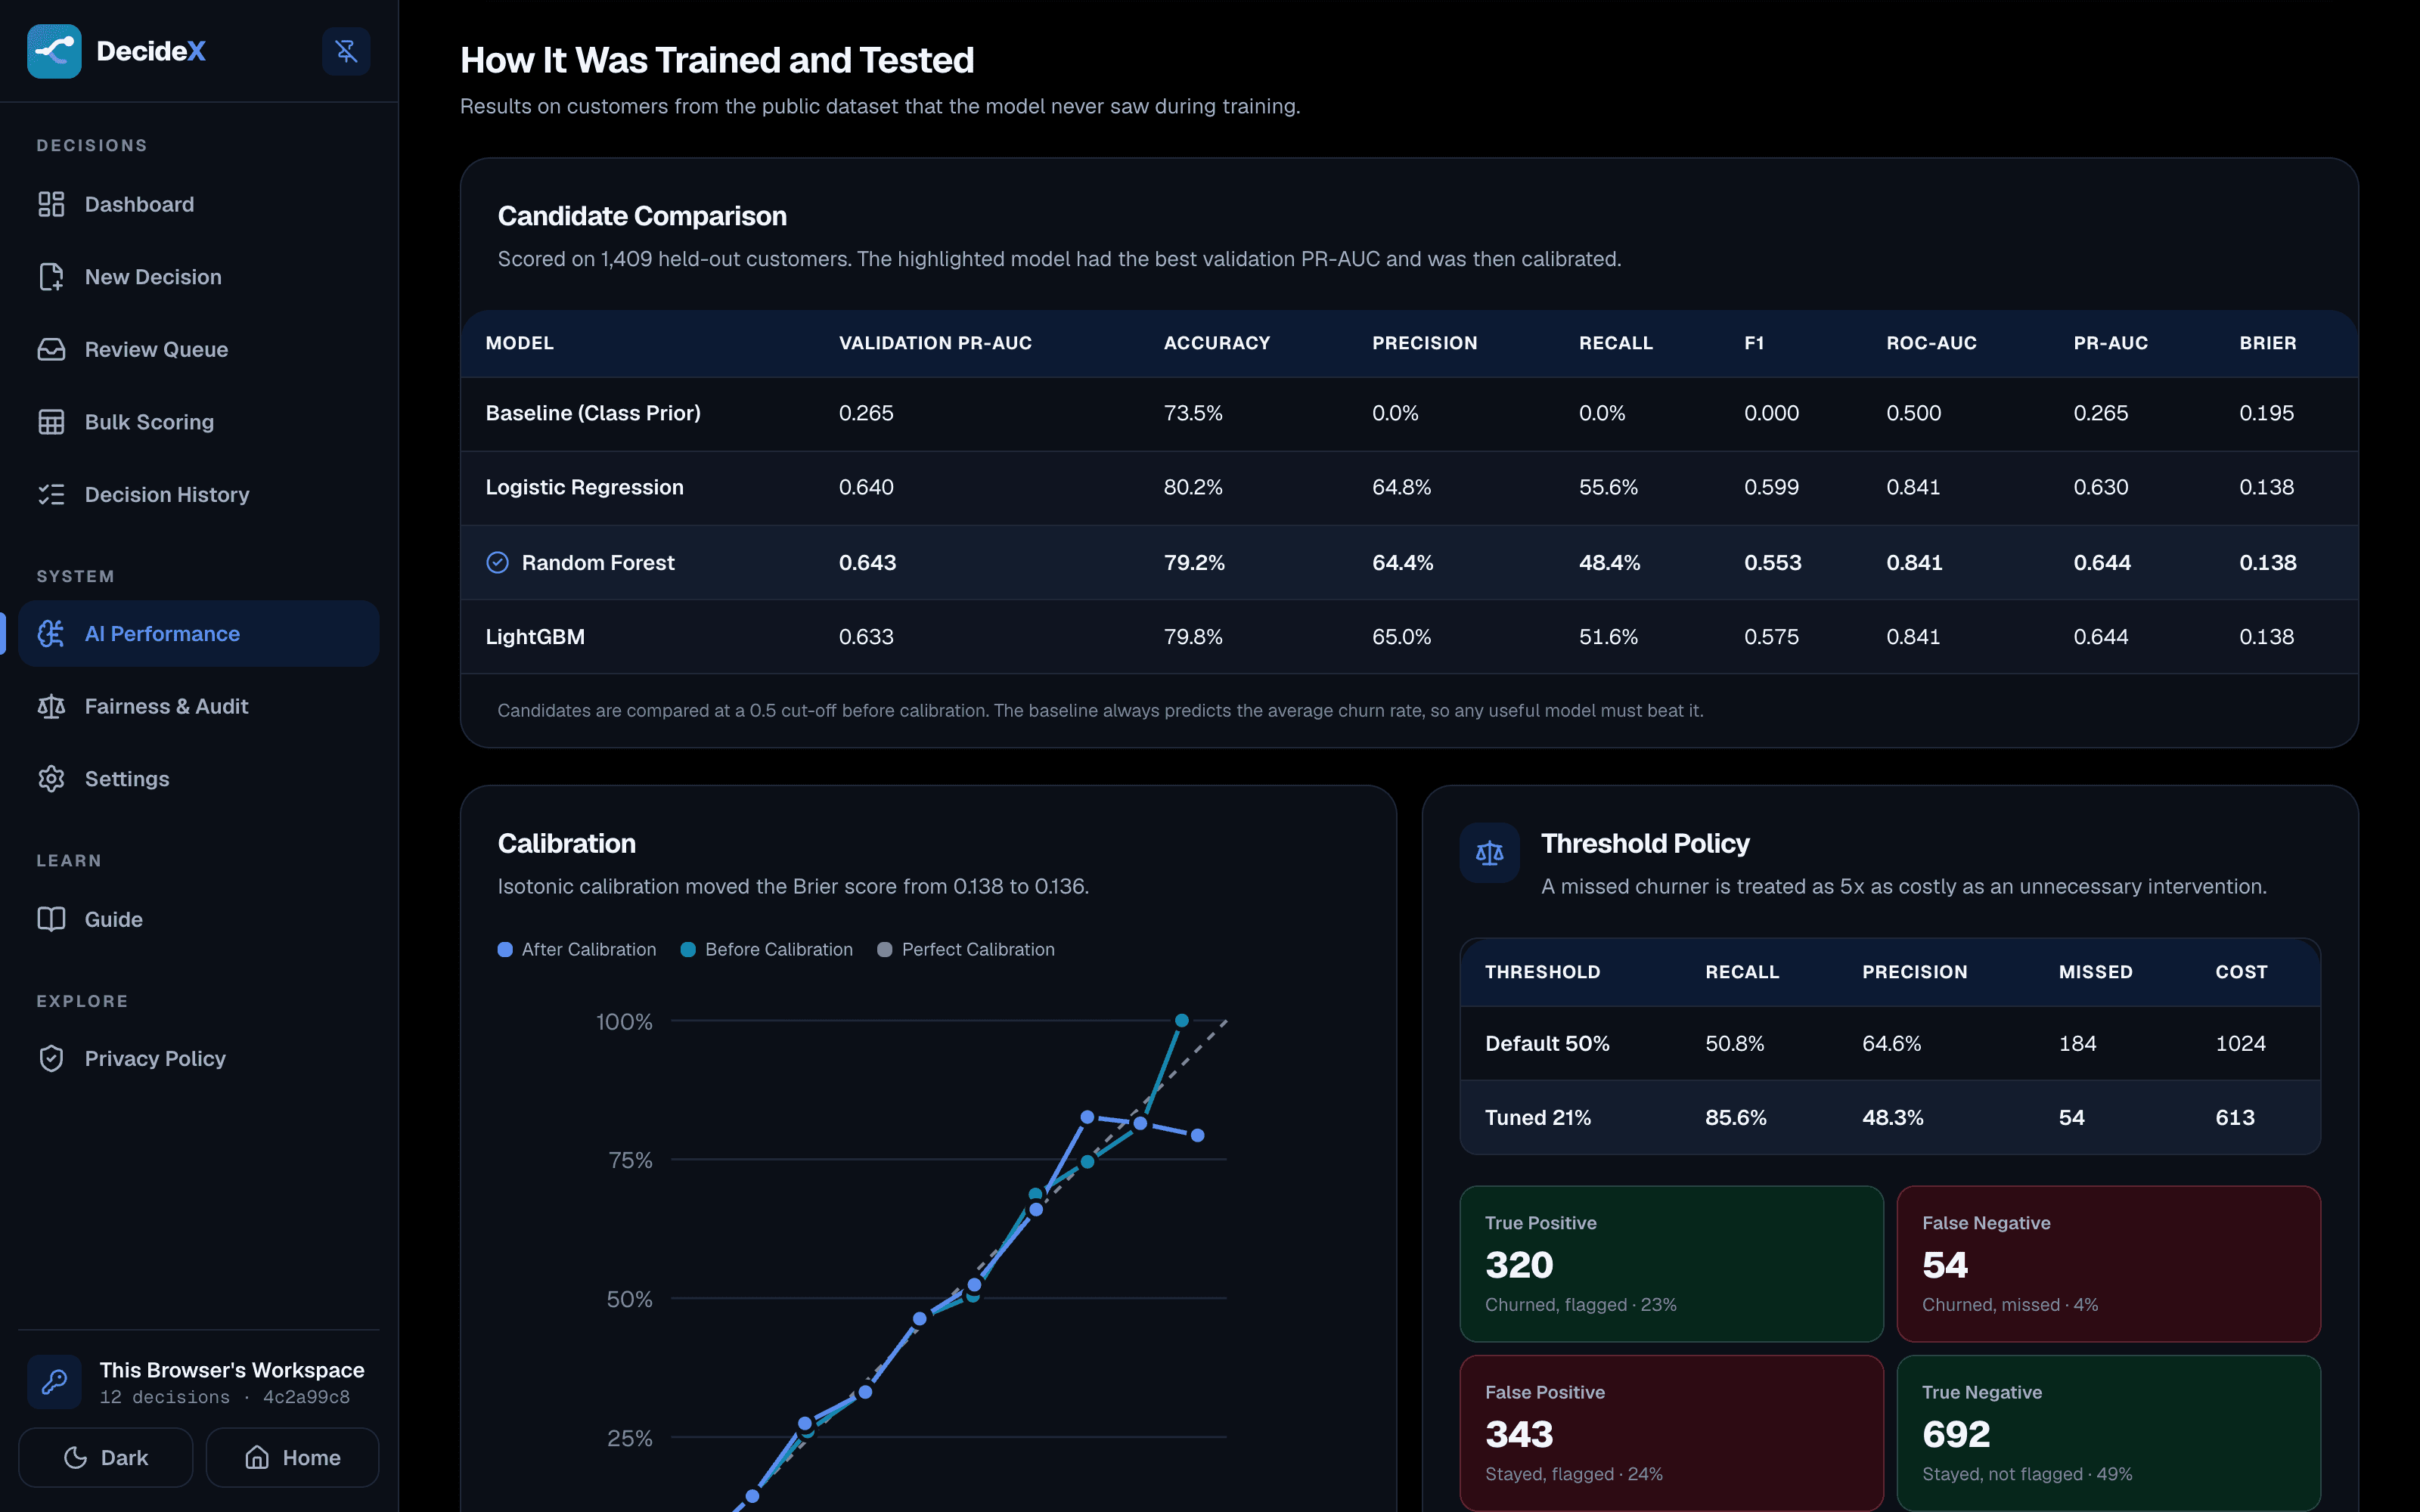Click the New Decision file-plus icon
2420x1512 pixels.
point(51,277)
